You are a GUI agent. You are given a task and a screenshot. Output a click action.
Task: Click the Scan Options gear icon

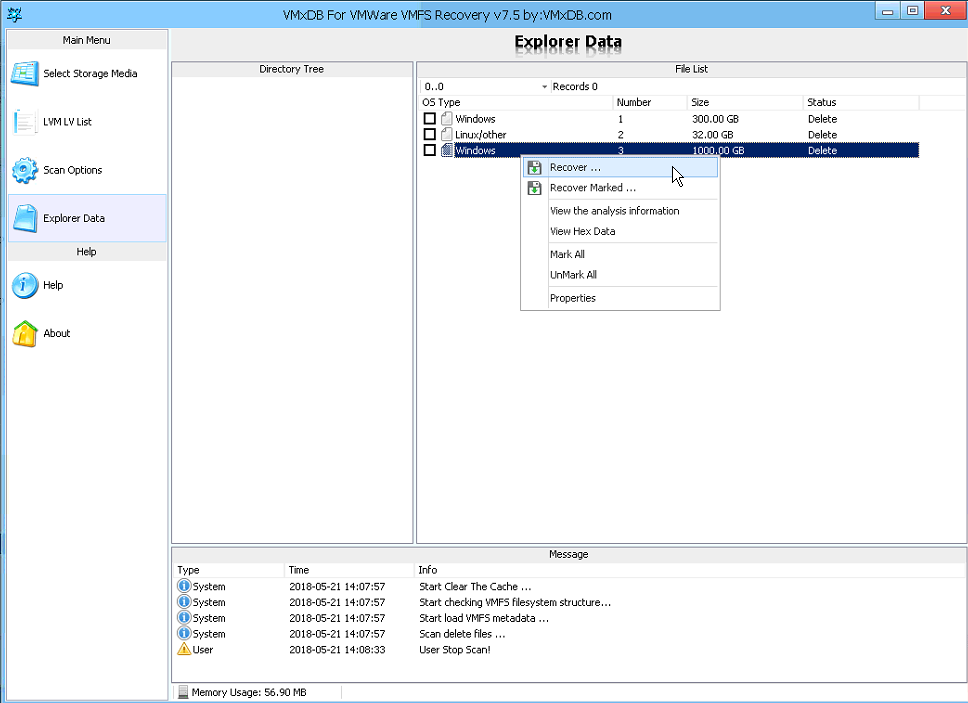tap(25, 170)
